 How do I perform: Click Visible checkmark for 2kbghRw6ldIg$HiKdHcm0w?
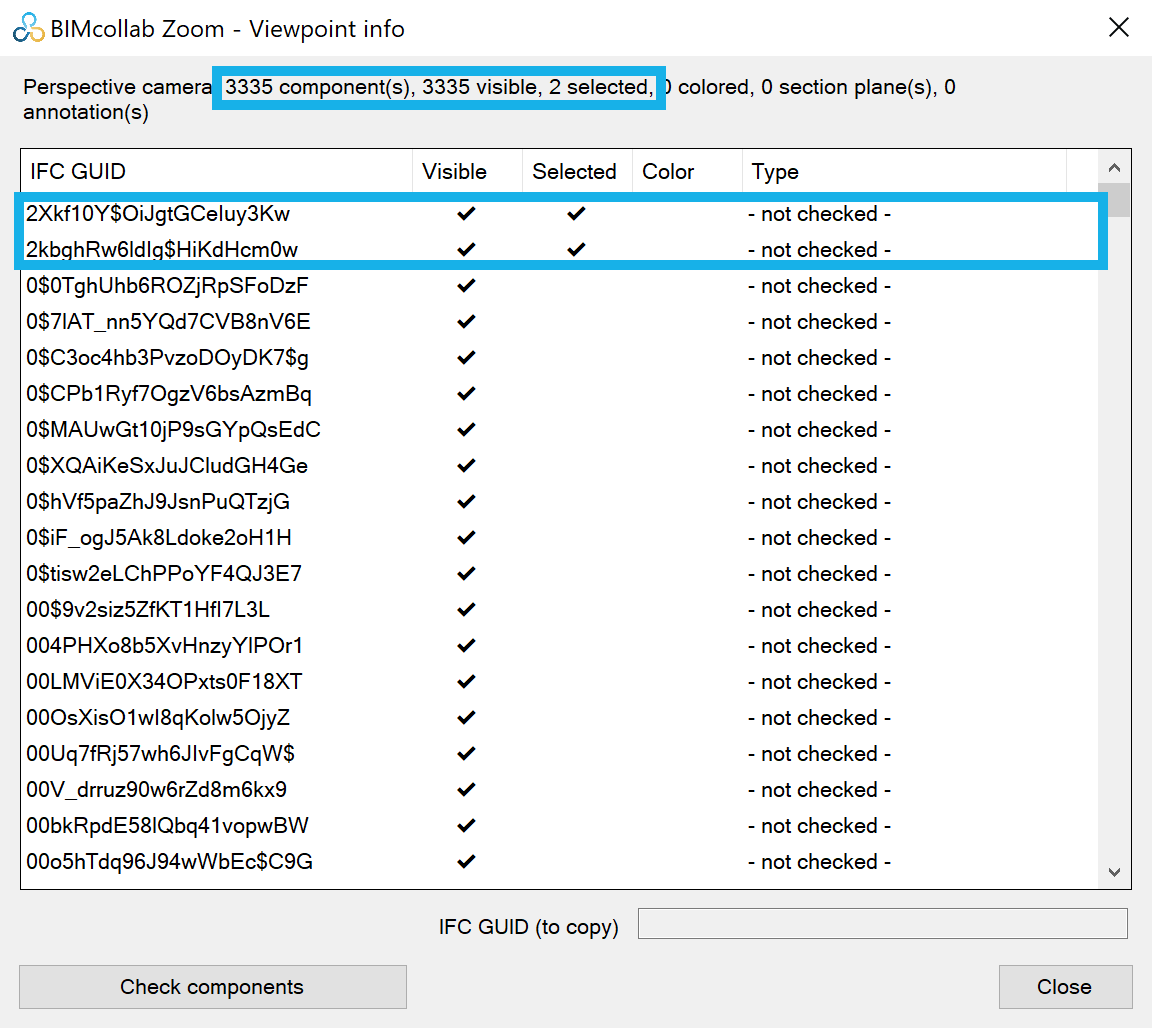(x=466, y=250)
